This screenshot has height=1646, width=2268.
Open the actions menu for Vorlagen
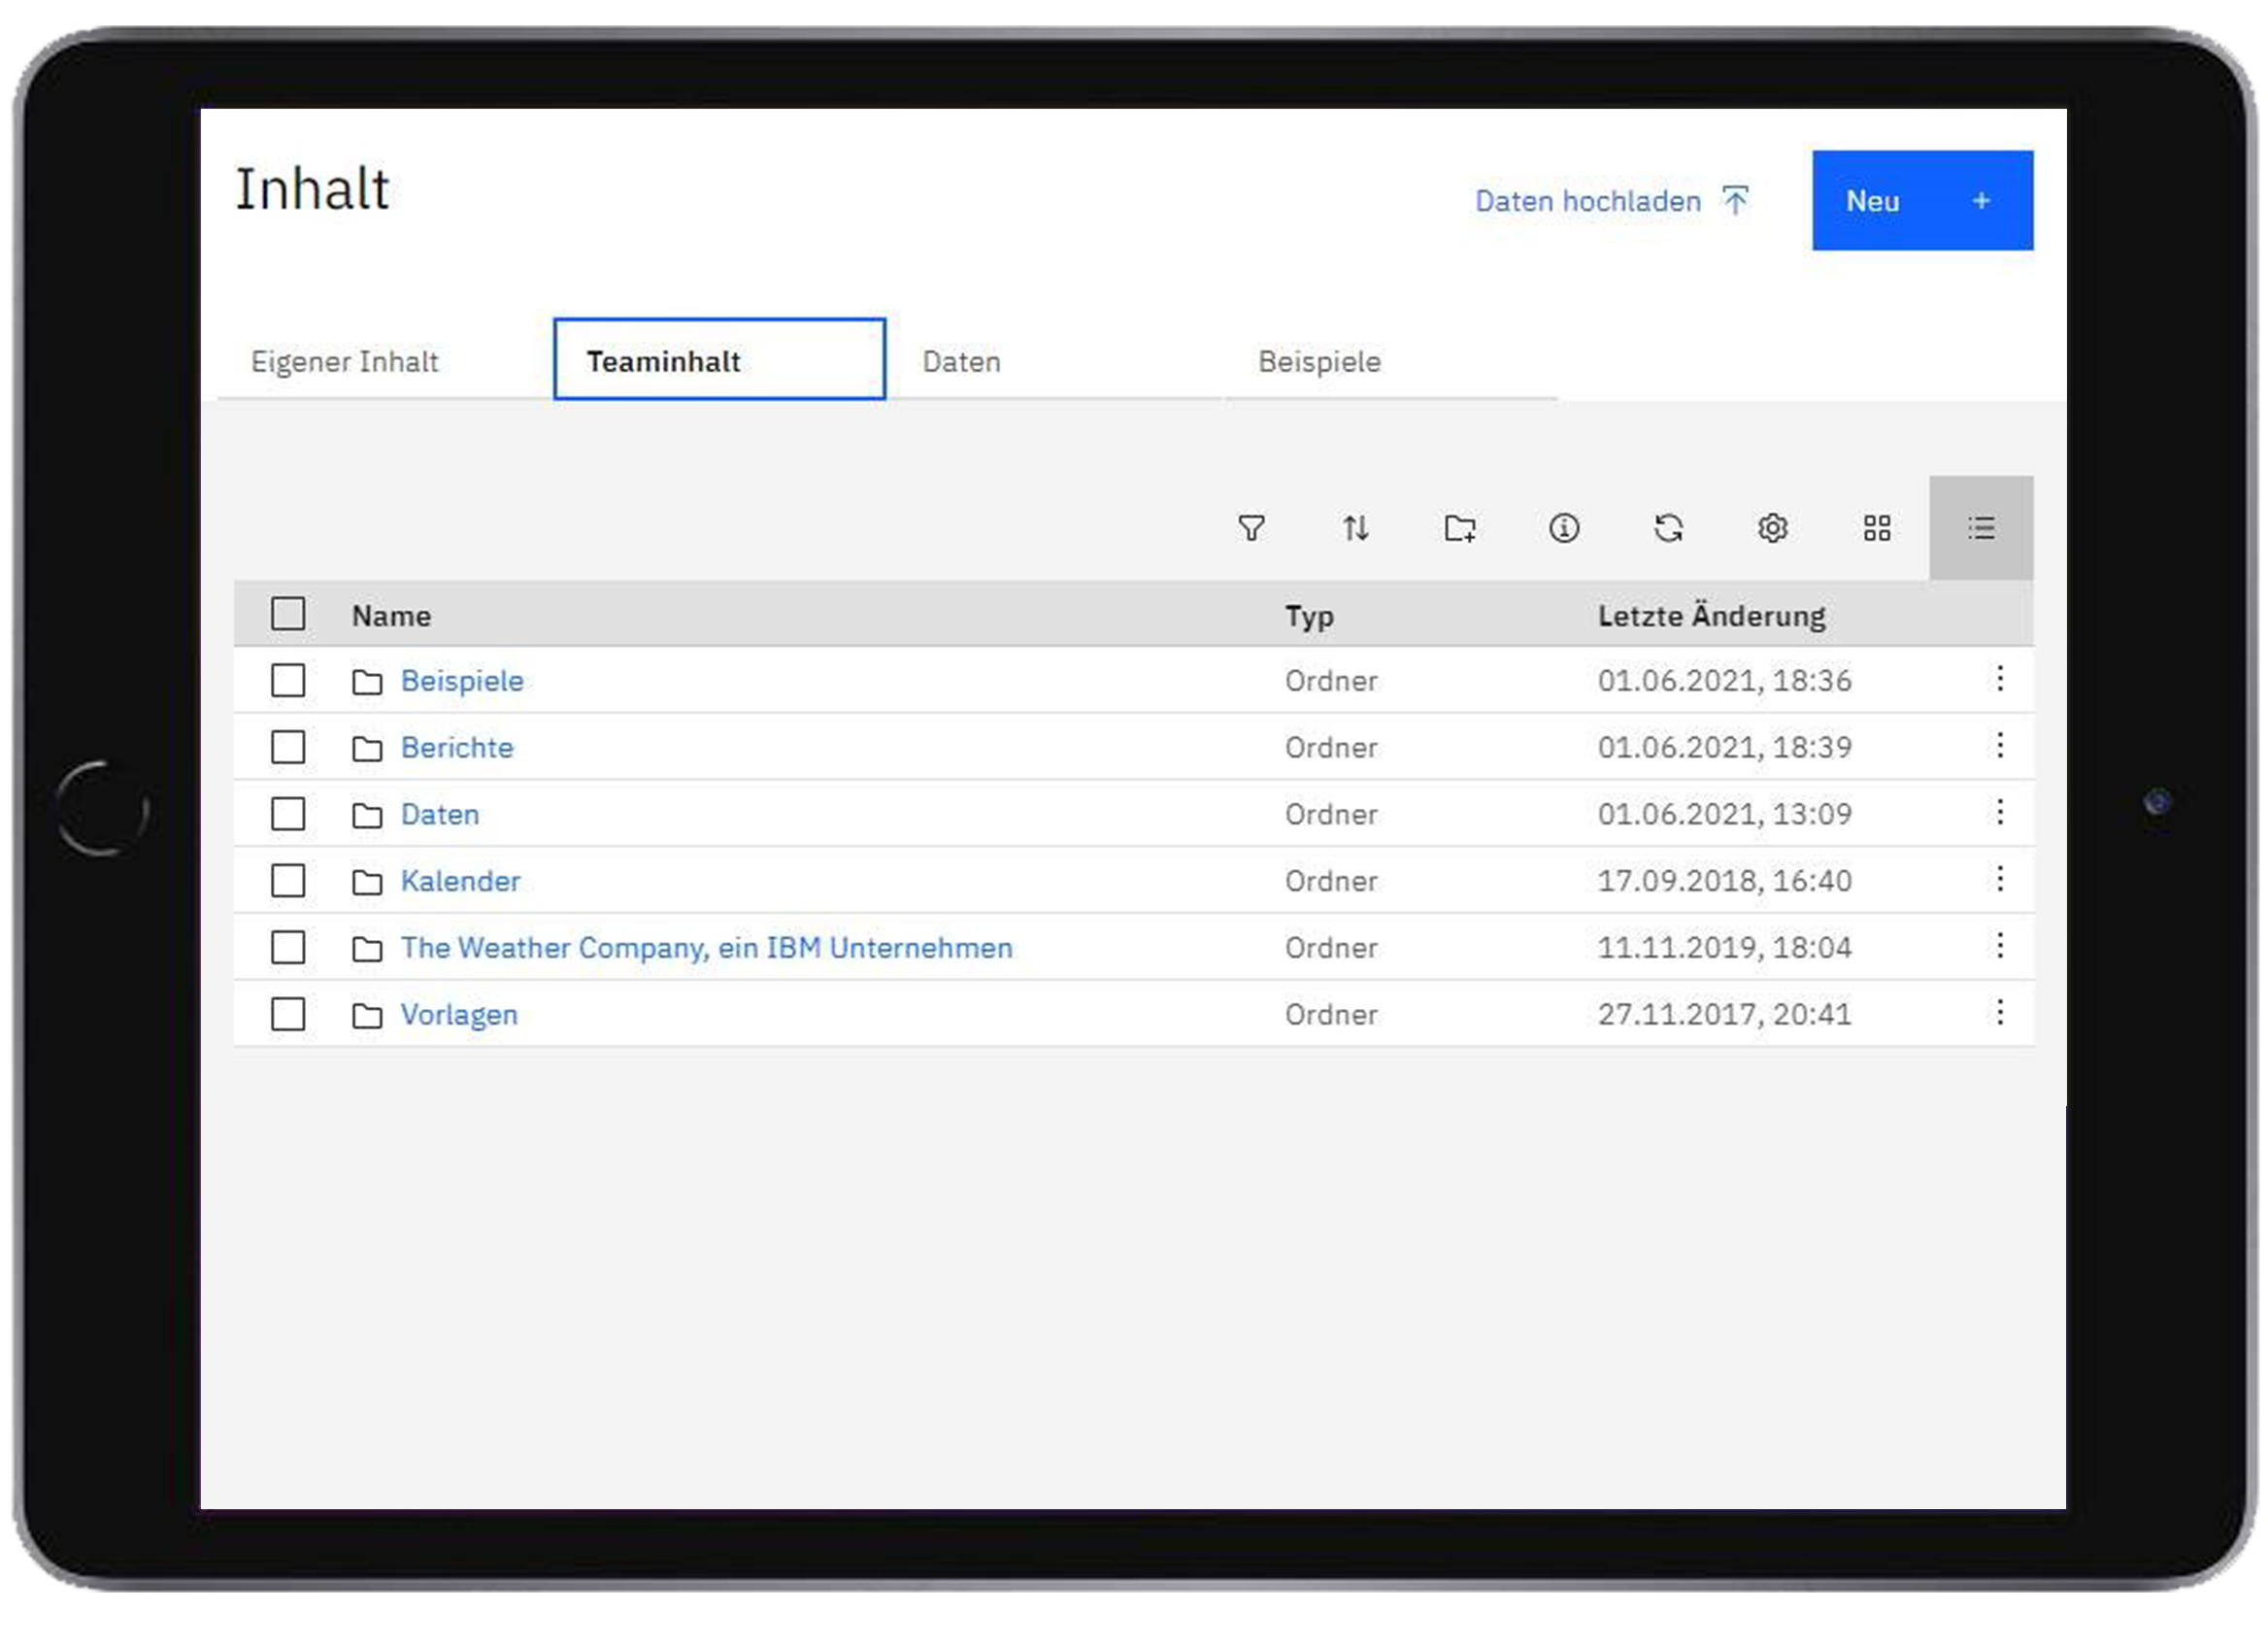click(2000, 1014)
